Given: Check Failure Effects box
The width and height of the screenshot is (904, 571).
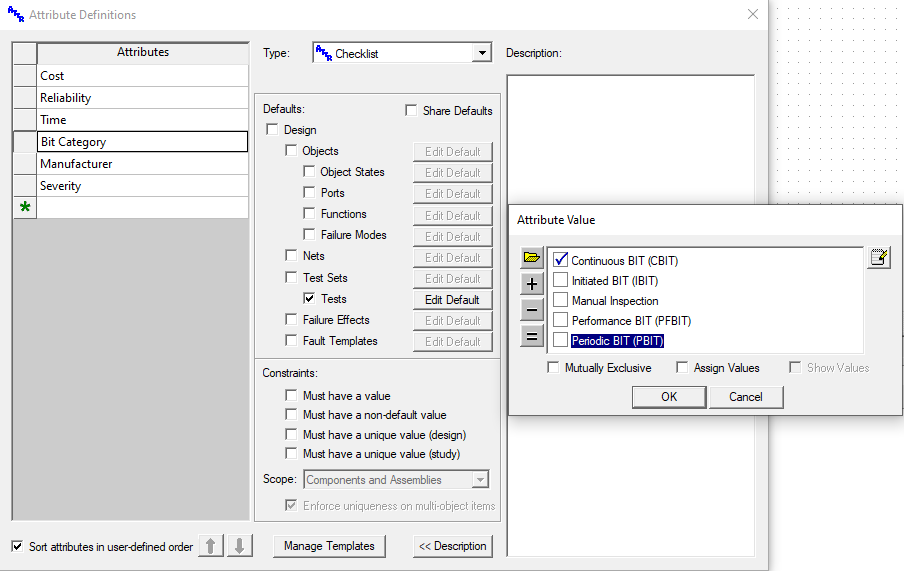Looking at the screenshot, I should coord(291,319).
